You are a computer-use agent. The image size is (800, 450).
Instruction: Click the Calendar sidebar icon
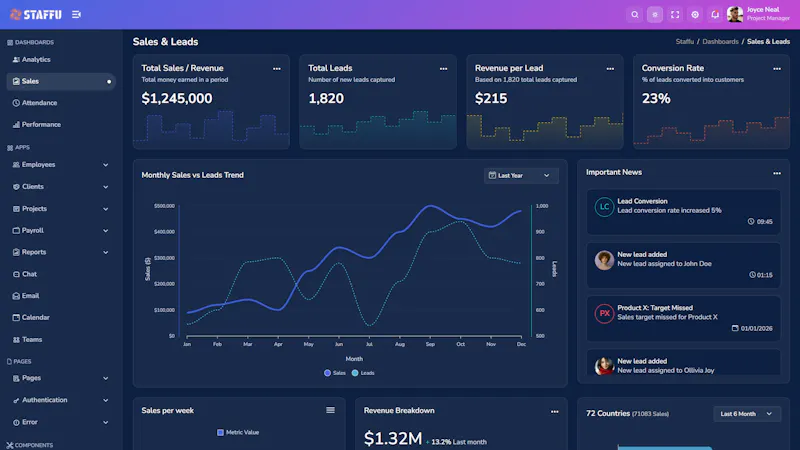[16, 317]
